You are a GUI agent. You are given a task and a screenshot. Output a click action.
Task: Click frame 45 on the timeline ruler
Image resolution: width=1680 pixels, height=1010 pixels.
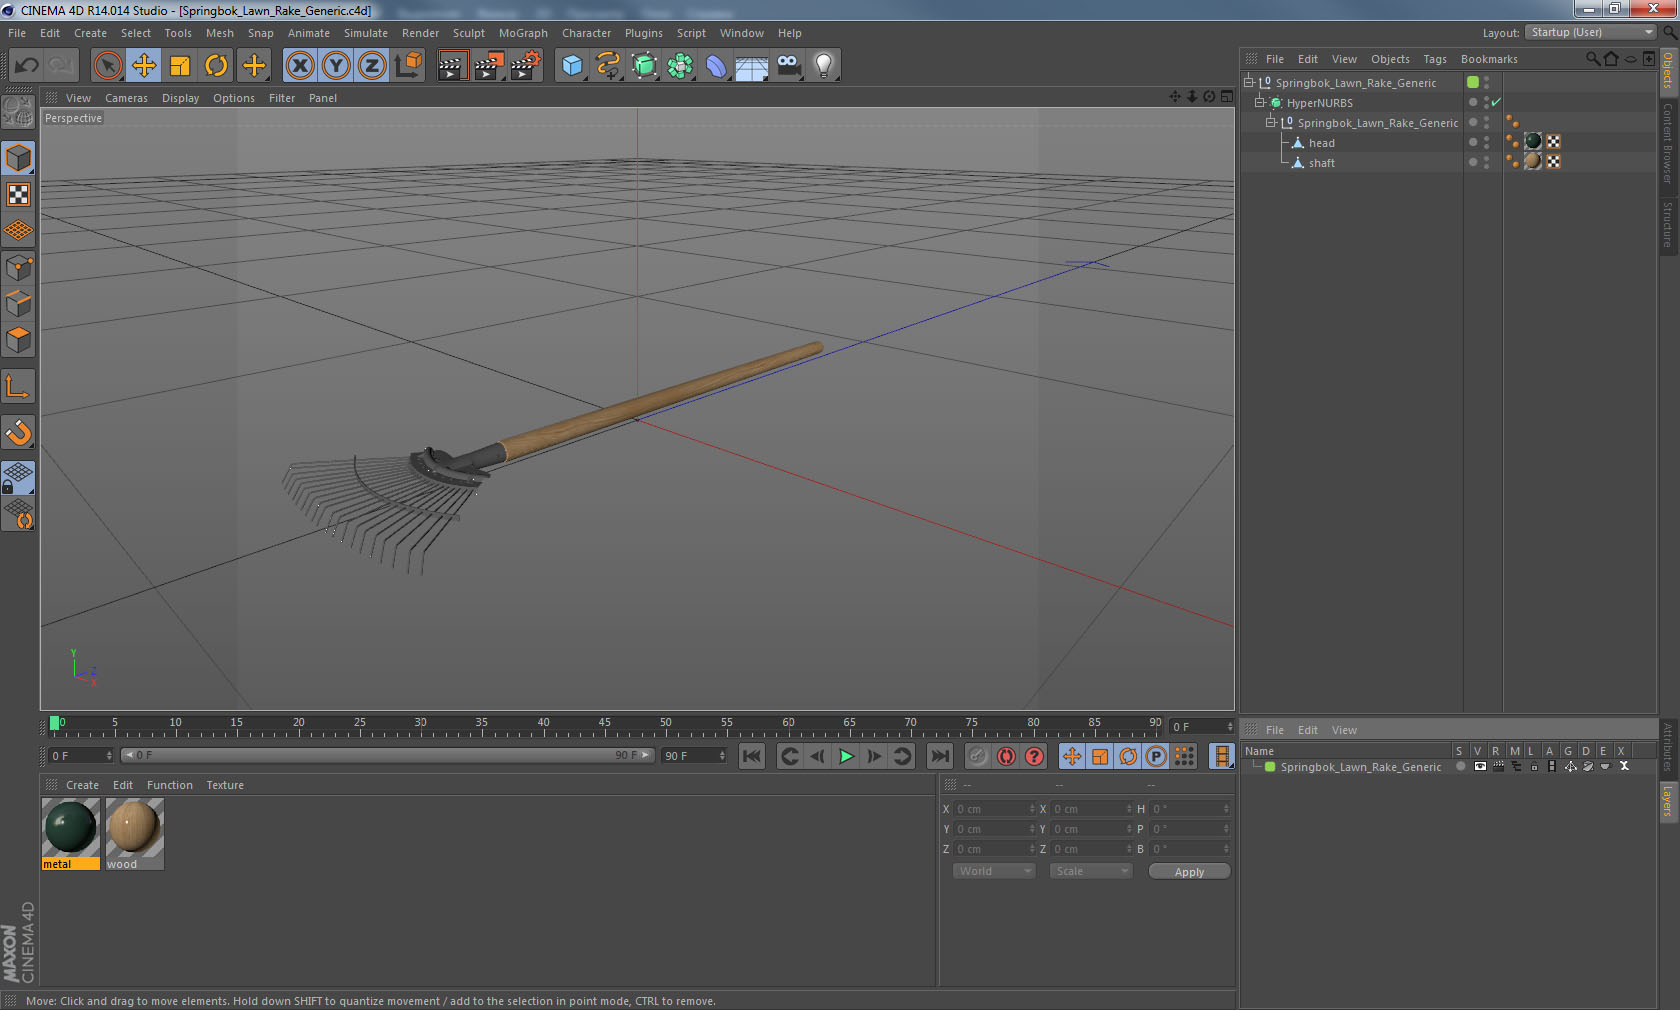(x=605, y=724)
